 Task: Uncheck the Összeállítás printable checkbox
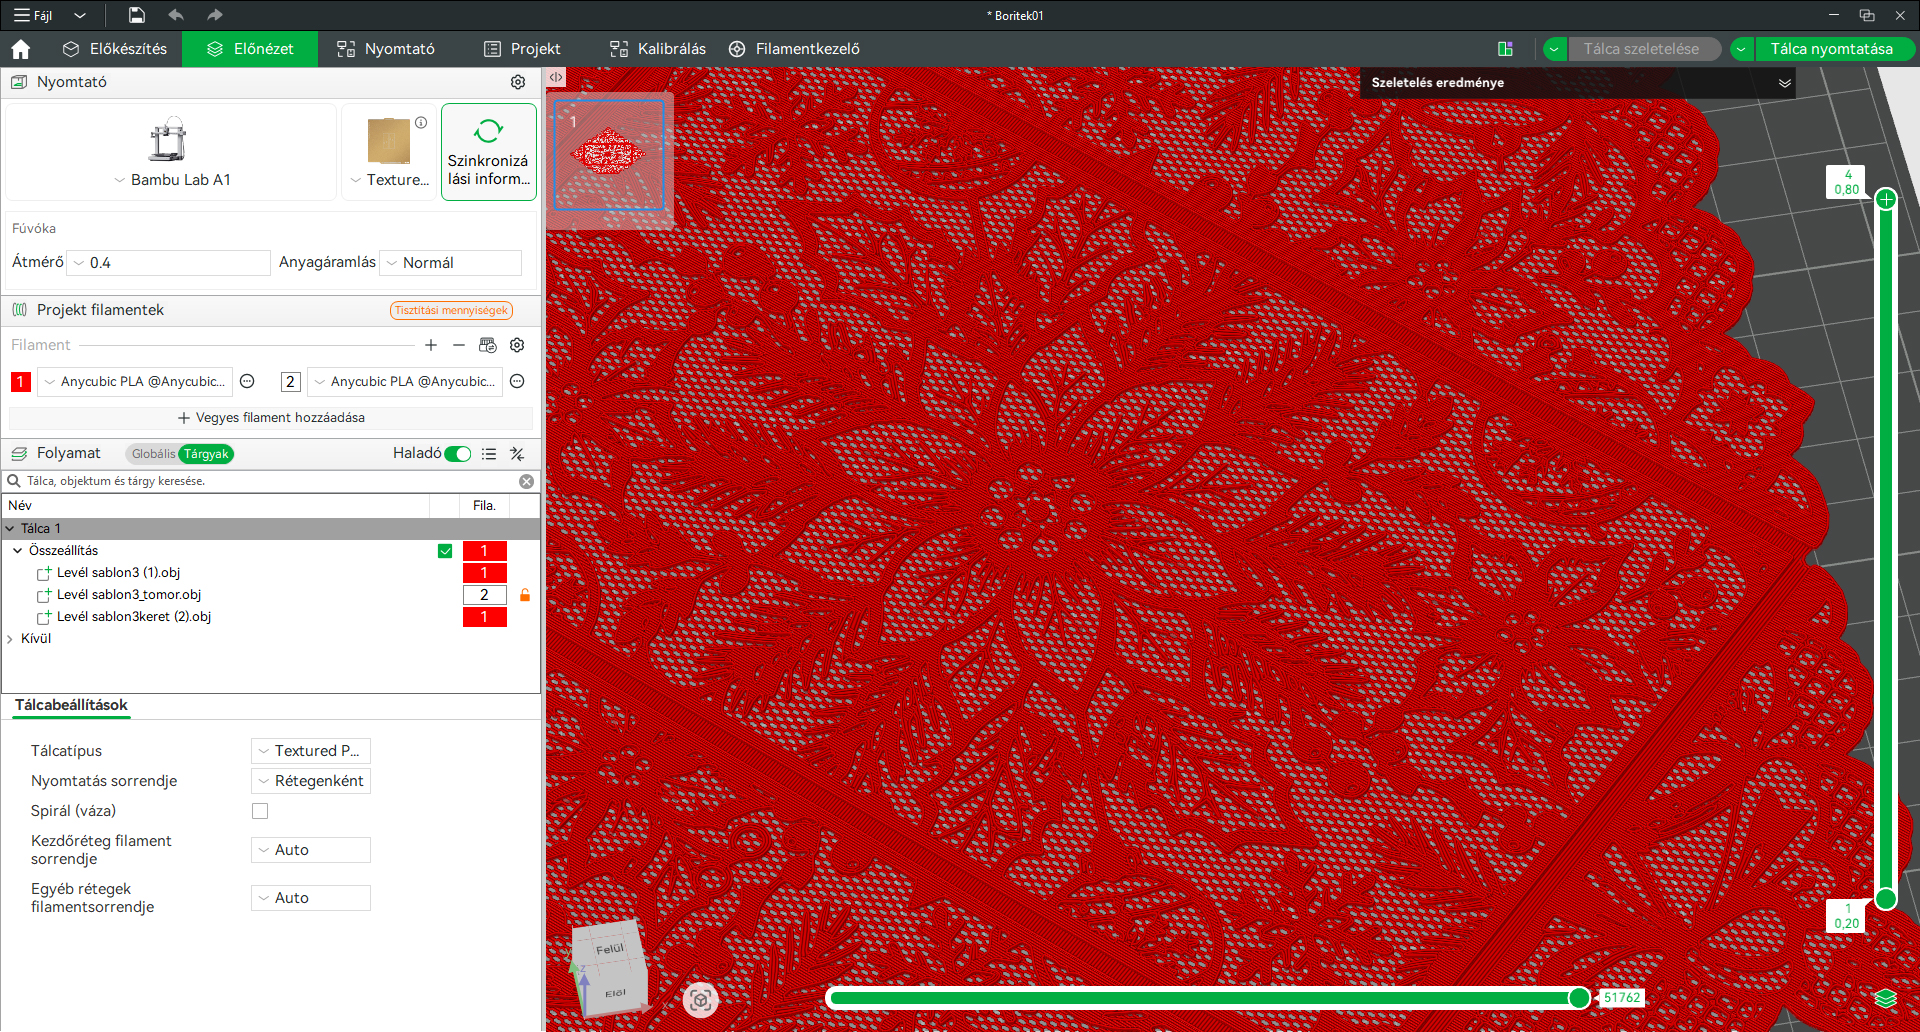(x=445, y=551)
